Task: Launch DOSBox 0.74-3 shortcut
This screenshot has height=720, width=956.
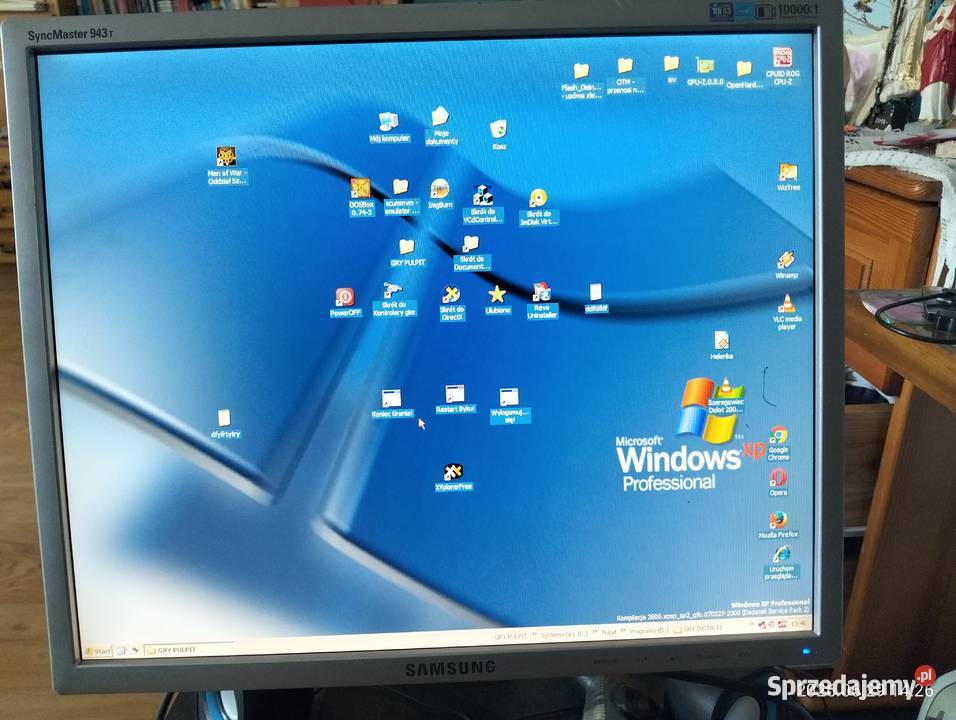Action: pyautogui.click(x=361, y=197)
